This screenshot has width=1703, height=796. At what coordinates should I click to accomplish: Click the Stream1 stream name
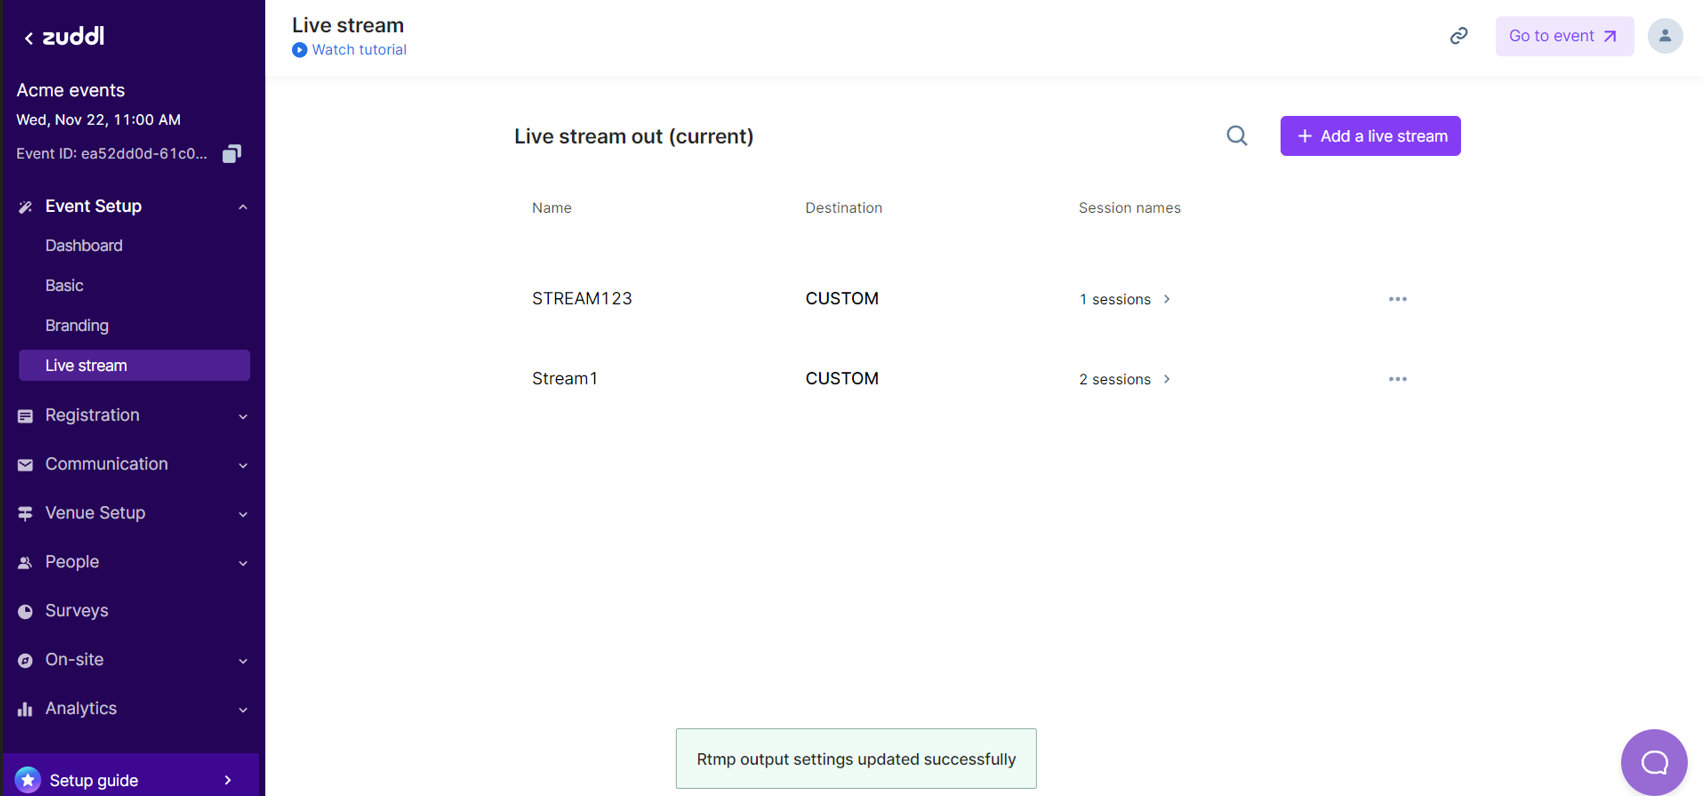click(565, 379)
